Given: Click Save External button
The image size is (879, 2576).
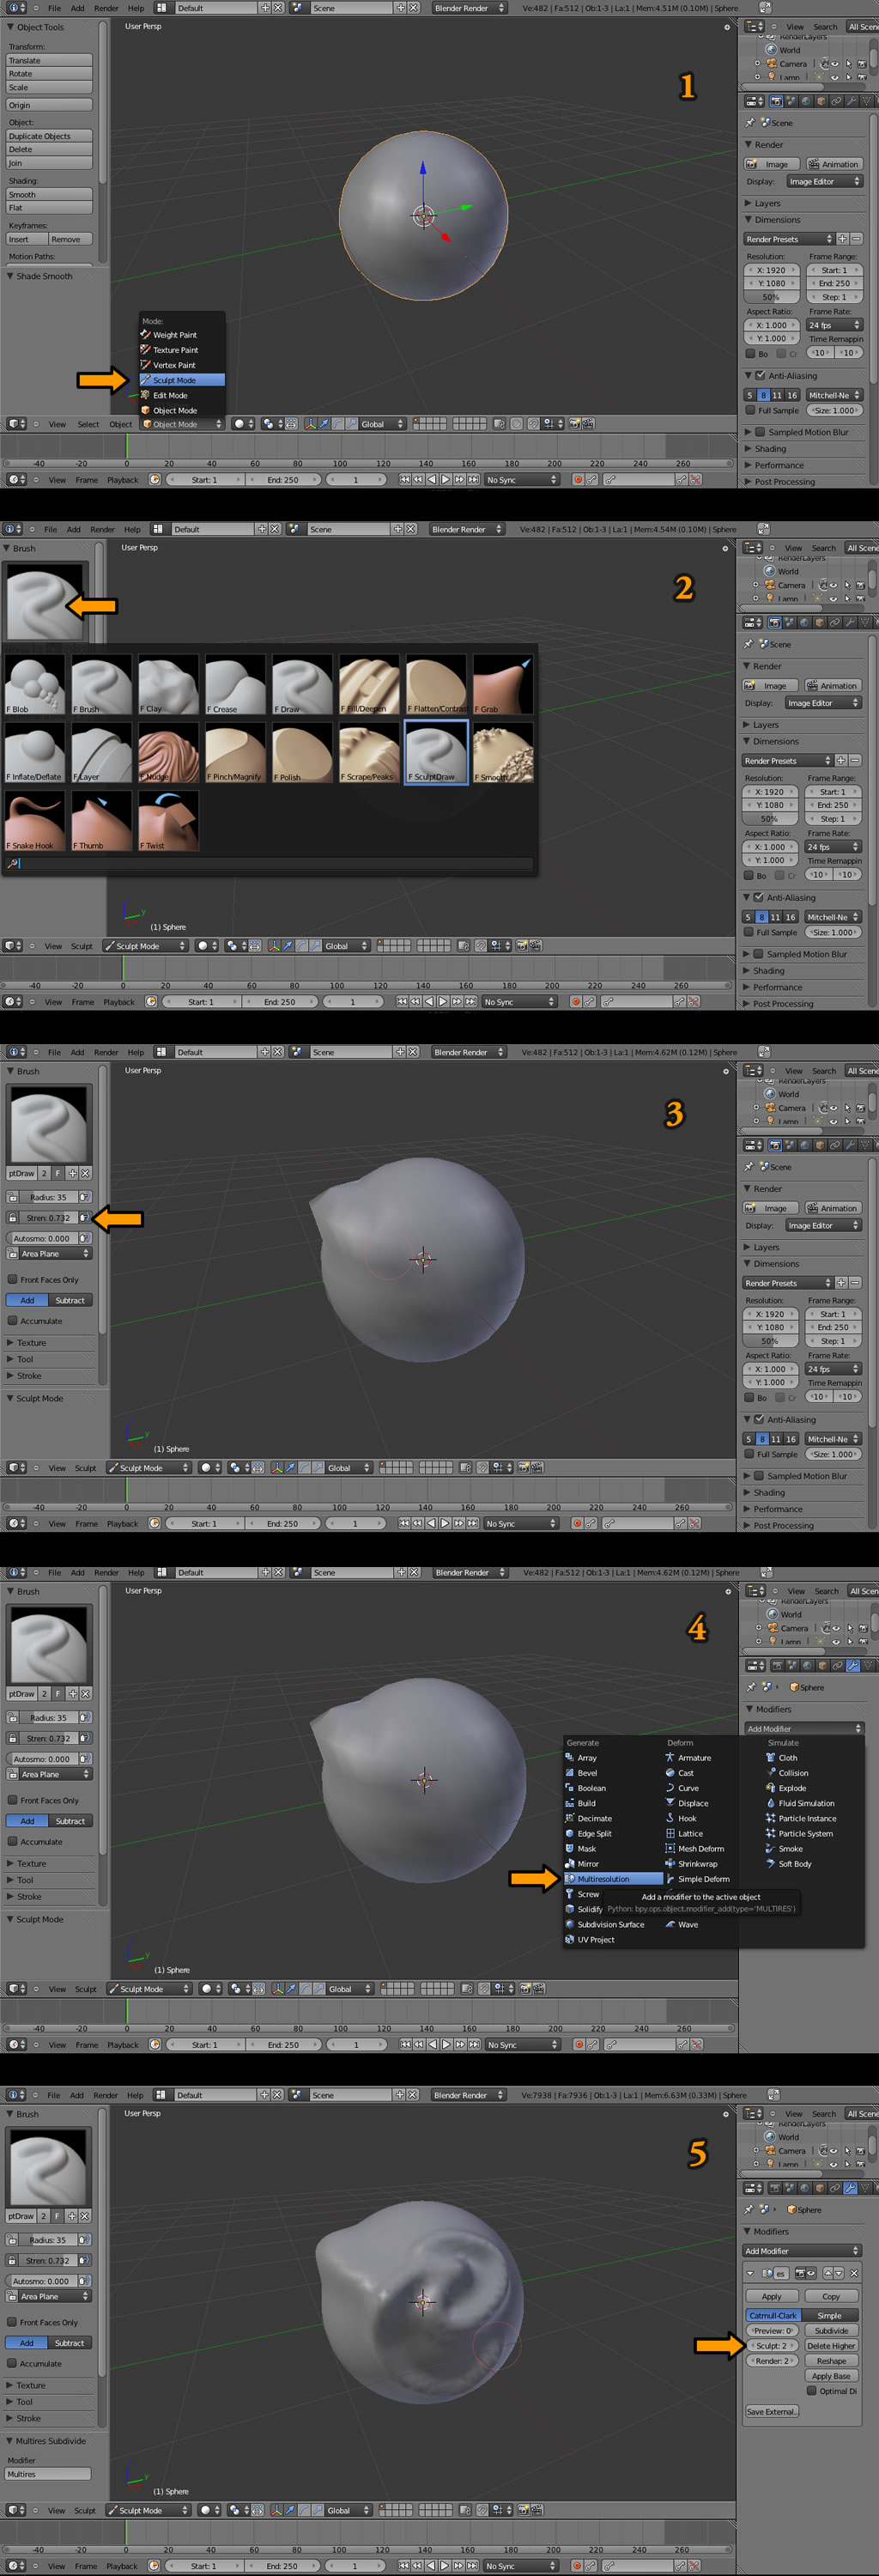Looking at the screenshot, I should click(x=772, y=2411).
